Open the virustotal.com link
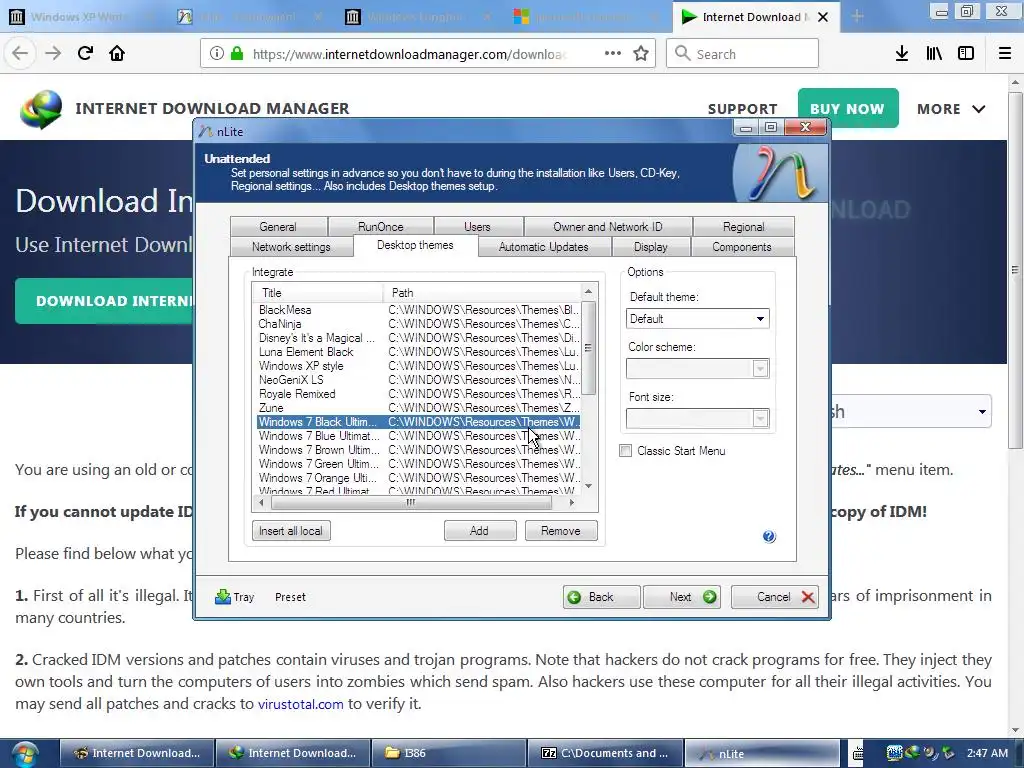Viewport: 1024px width, 768px height. 300,704
